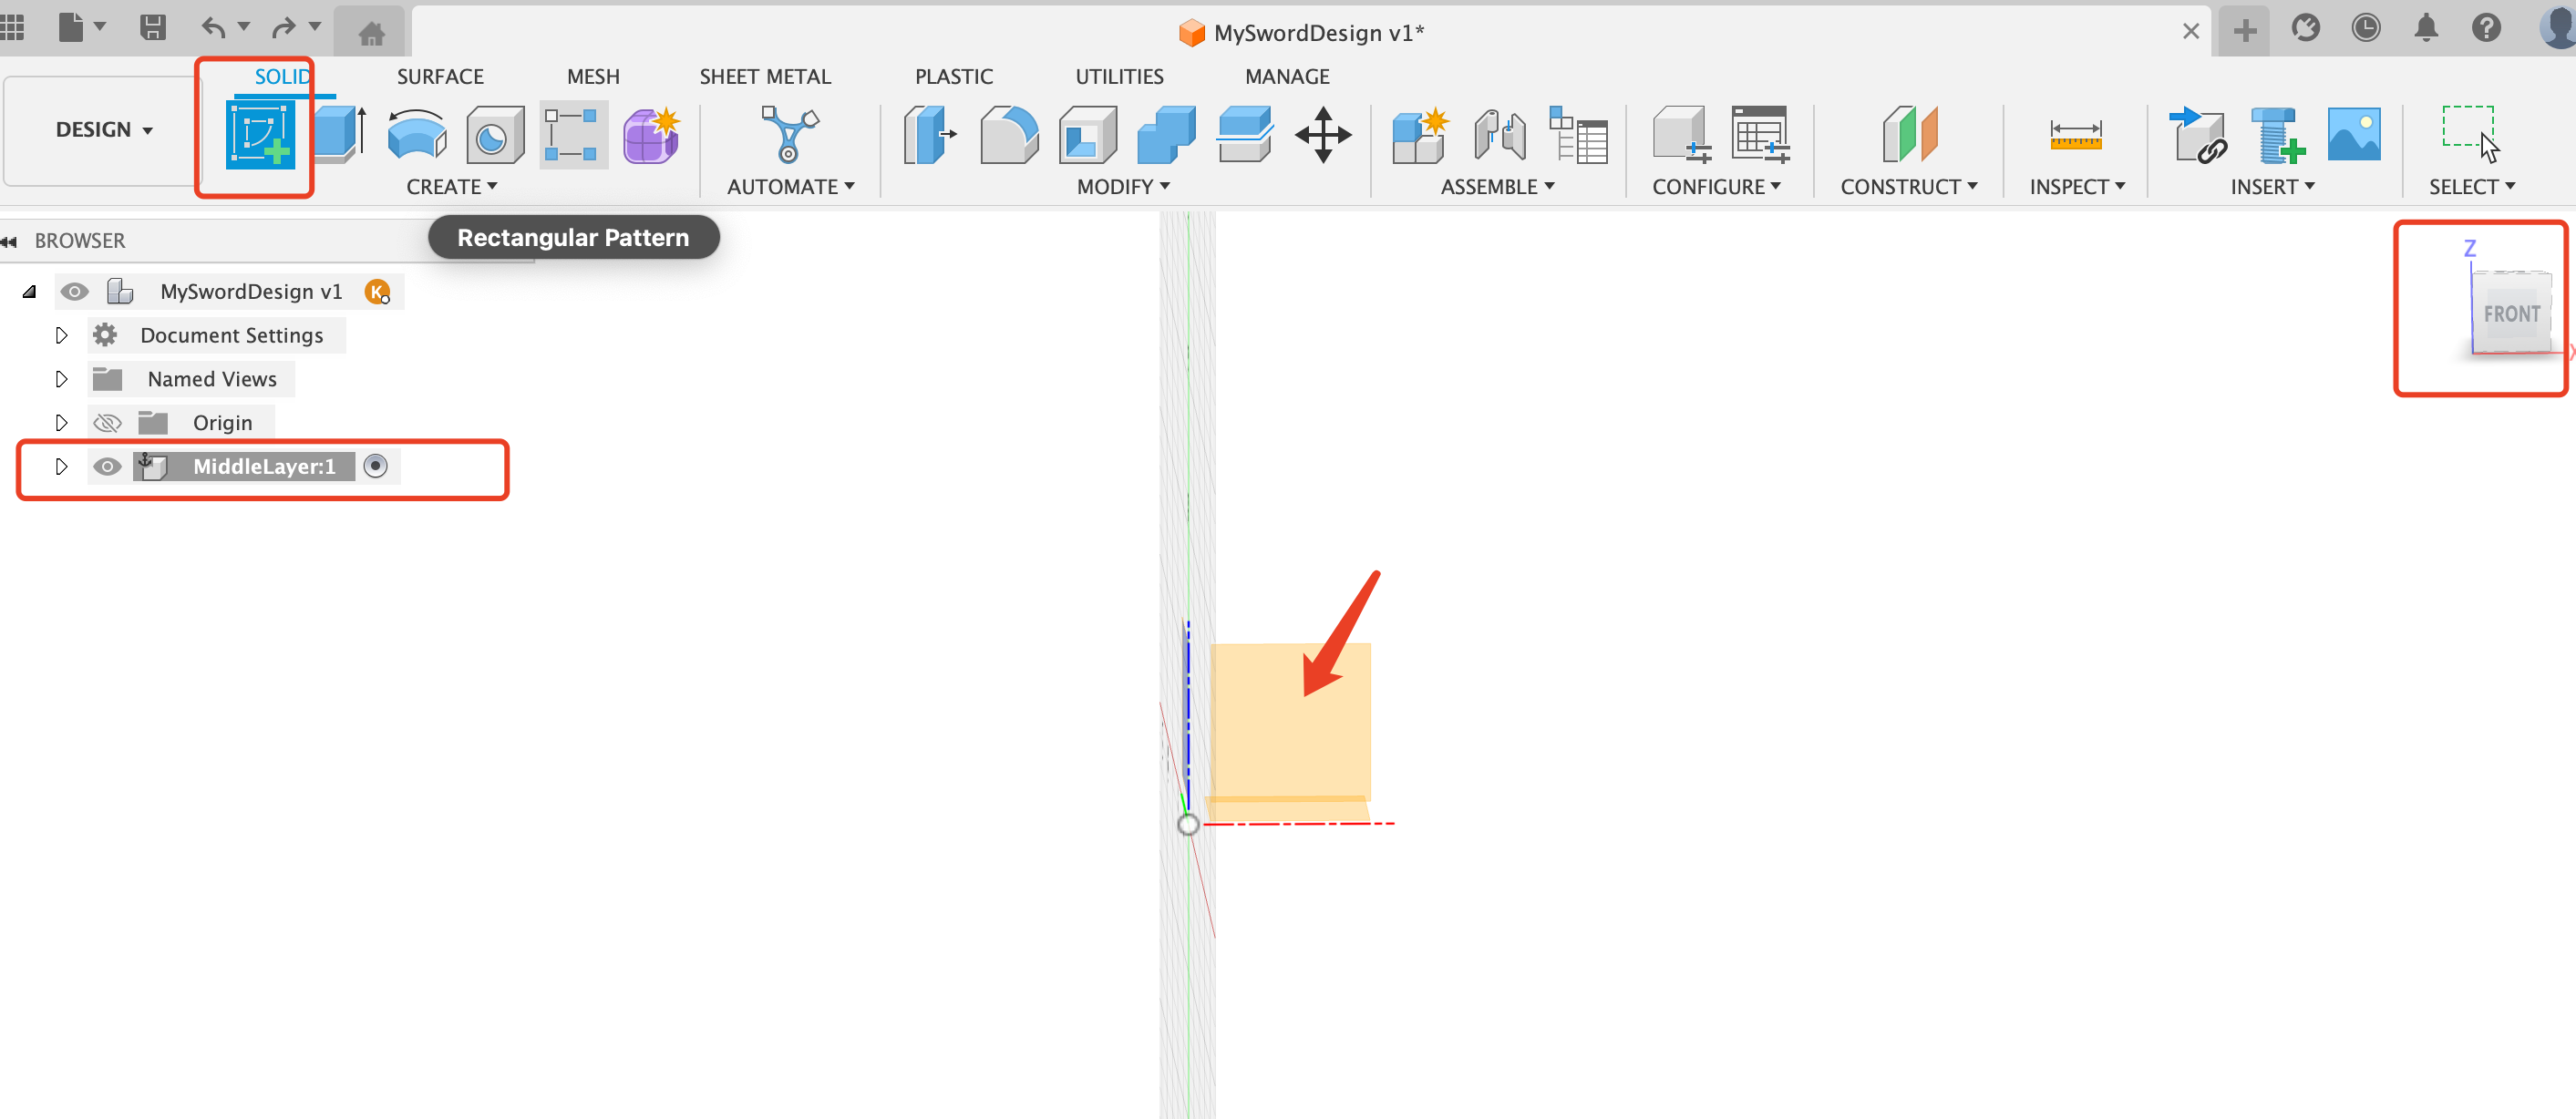Image resolution: width=2576 pixels, height=1119 pixels.
Task: Switch to the SURFACE tab
Action: (438, 76)
